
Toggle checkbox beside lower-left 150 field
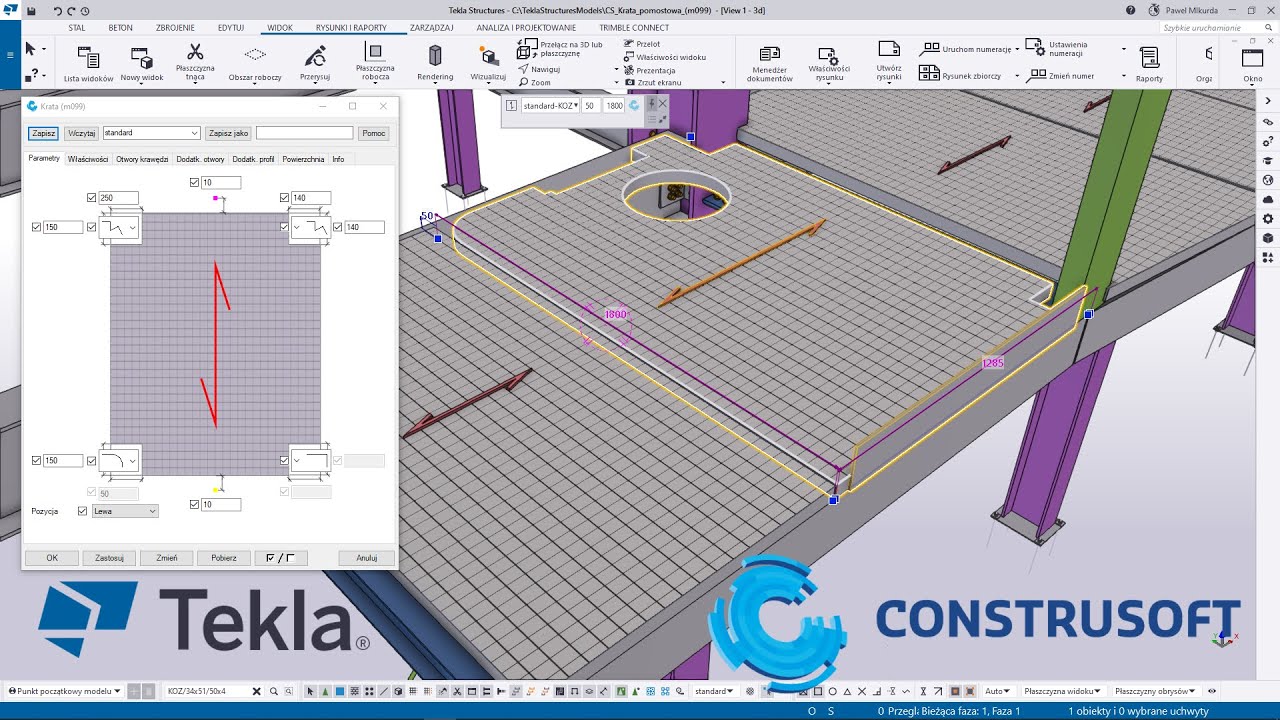36,460
